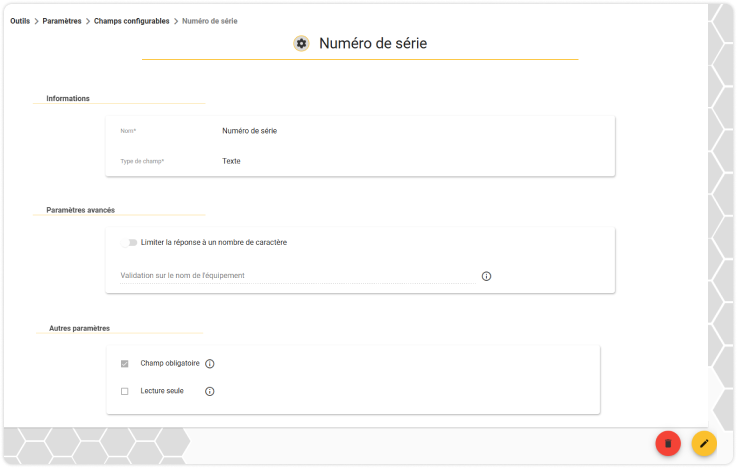
Task: Open info icon next to Validation field
Action: click(x=486, y=276)
